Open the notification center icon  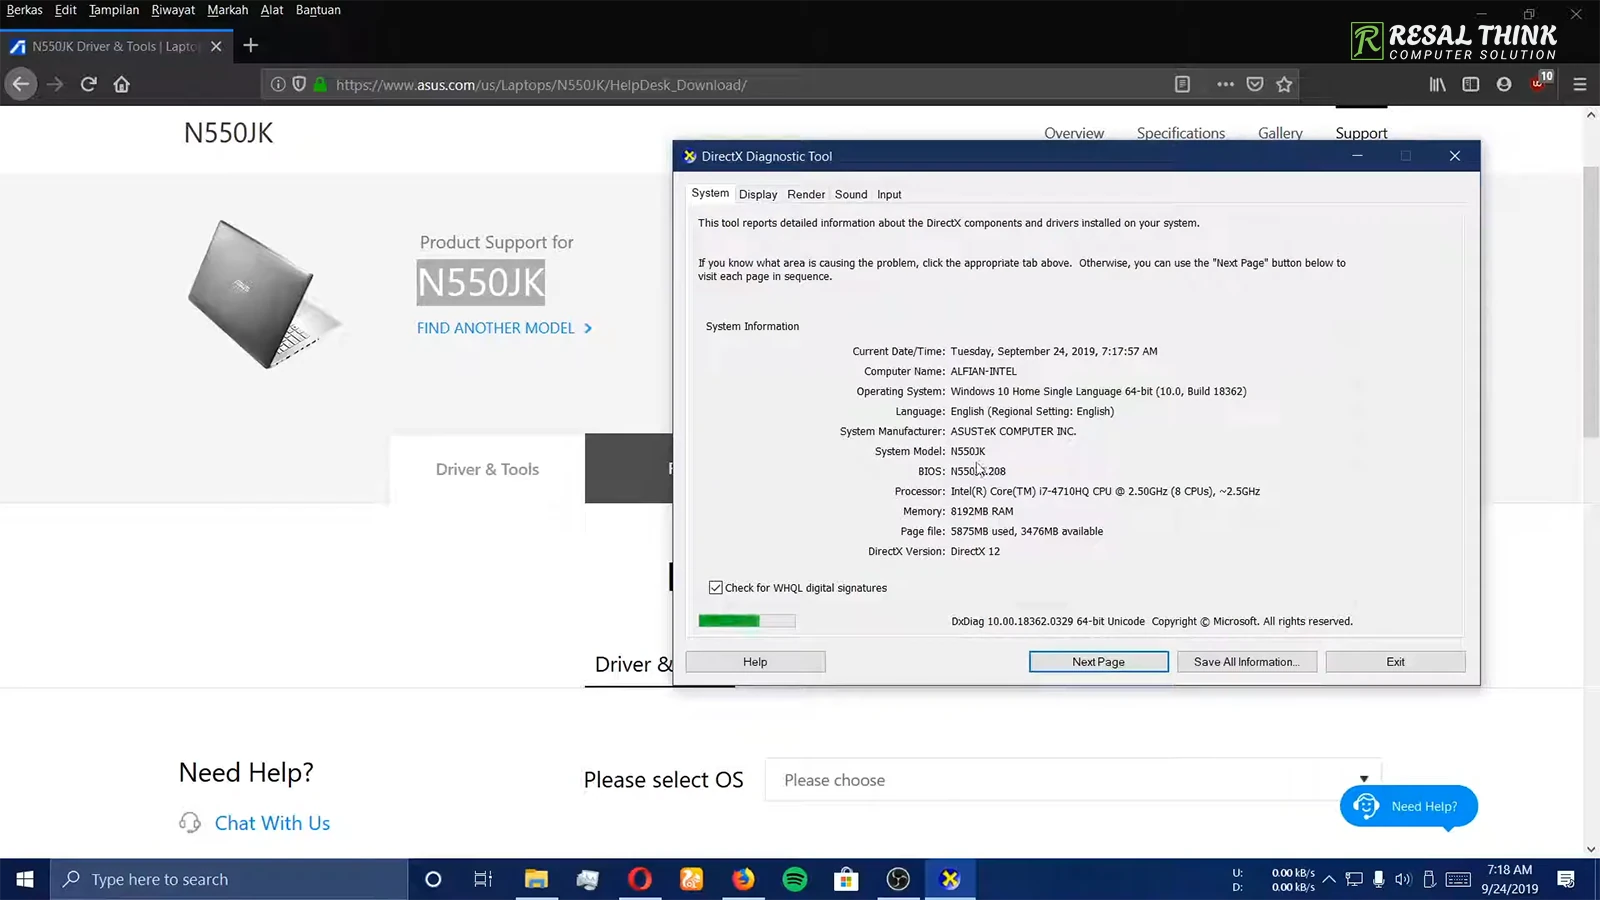(1566, 879)
